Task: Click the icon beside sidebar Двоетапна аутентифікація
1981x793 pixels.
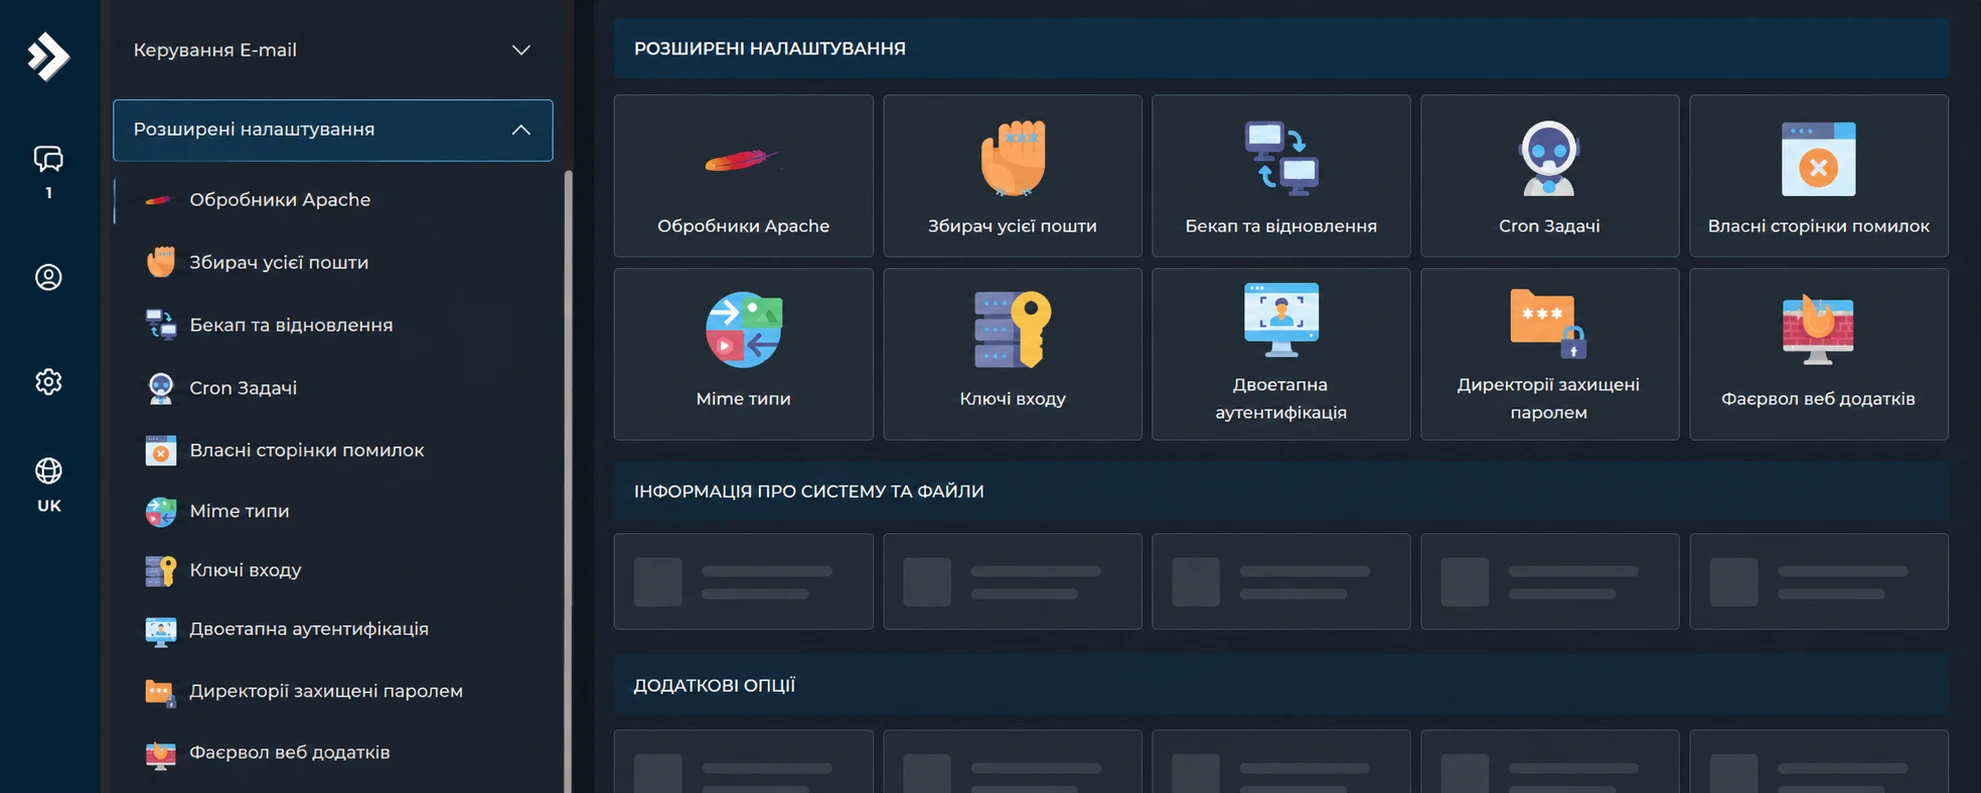Action: click(160, 630)
